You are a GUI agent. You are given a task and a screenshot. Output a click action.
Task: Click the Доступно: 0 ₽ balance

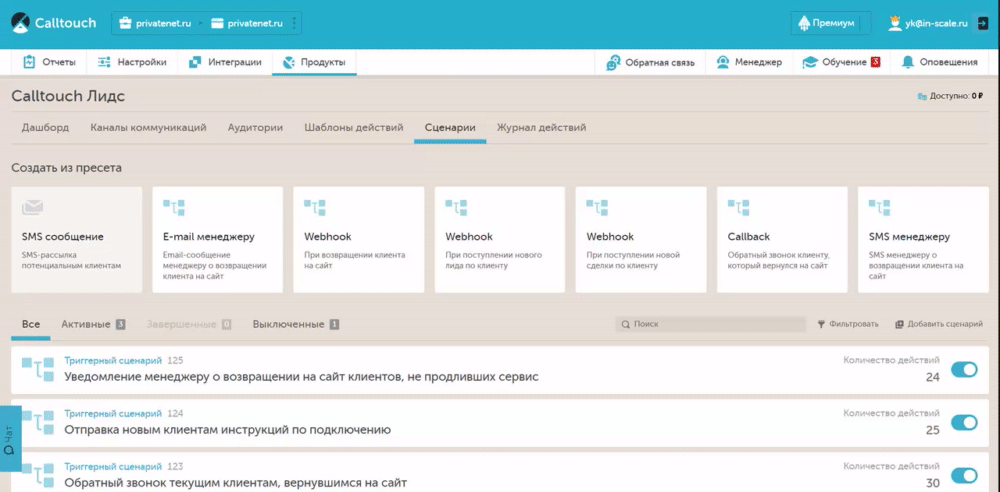[951, 96]
